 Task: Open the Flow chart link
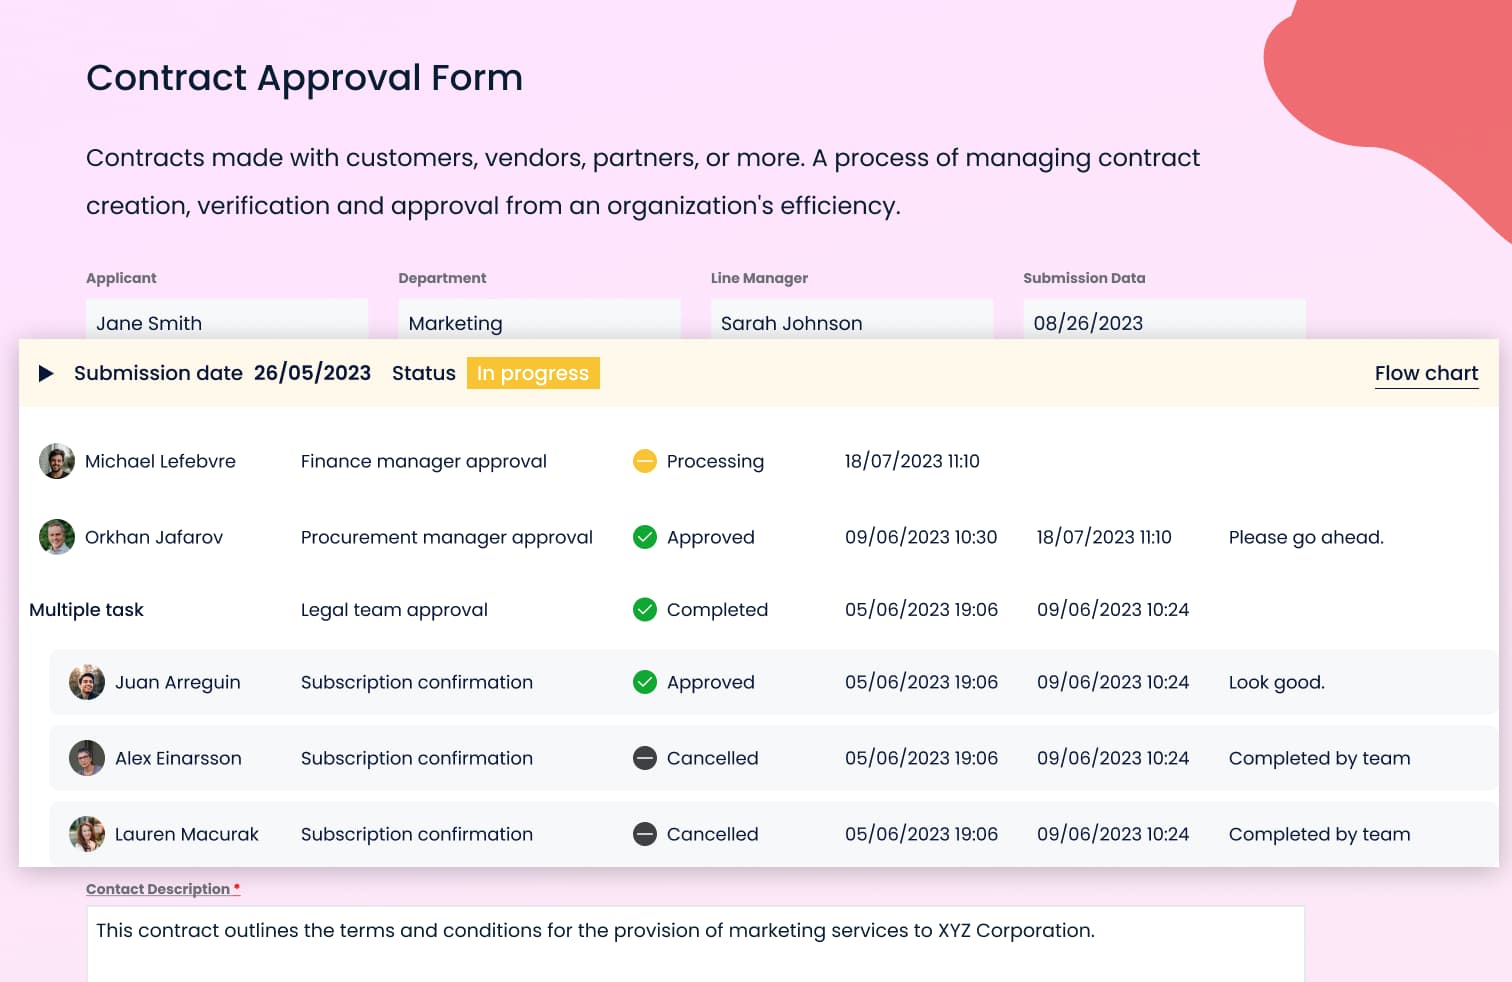pos(1425,373)
